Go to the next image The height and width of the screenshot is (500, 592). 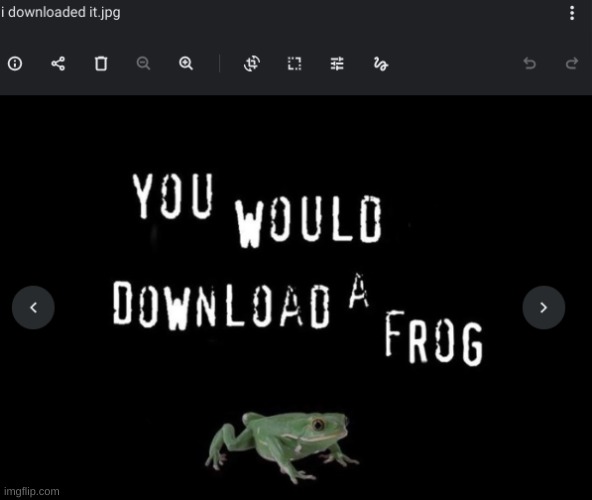[x=544, y=307]
